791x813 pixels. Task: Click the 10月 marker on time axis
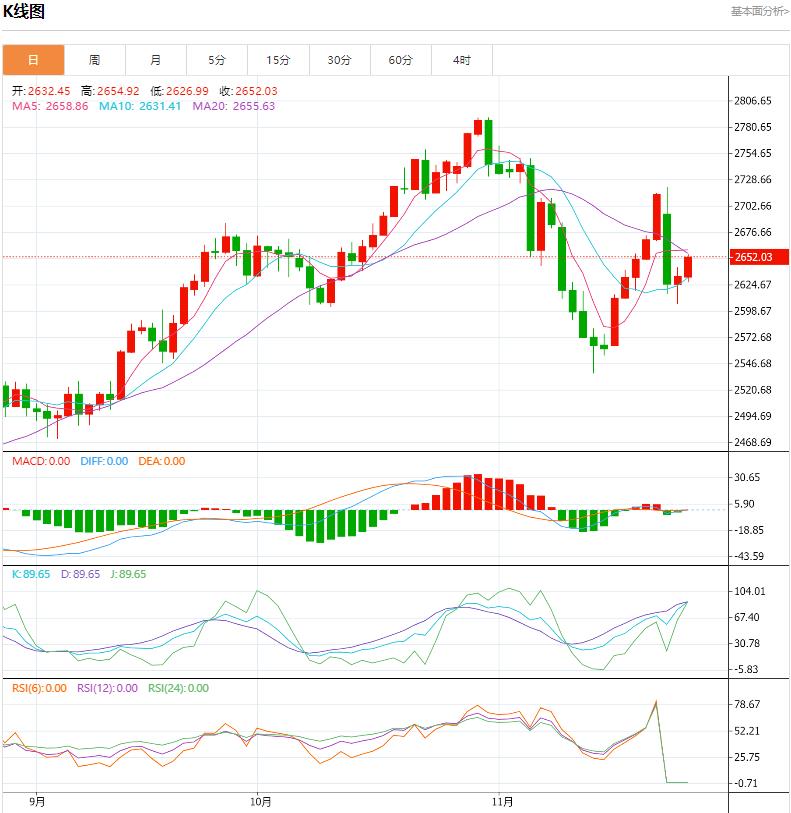tap(259, 801)
